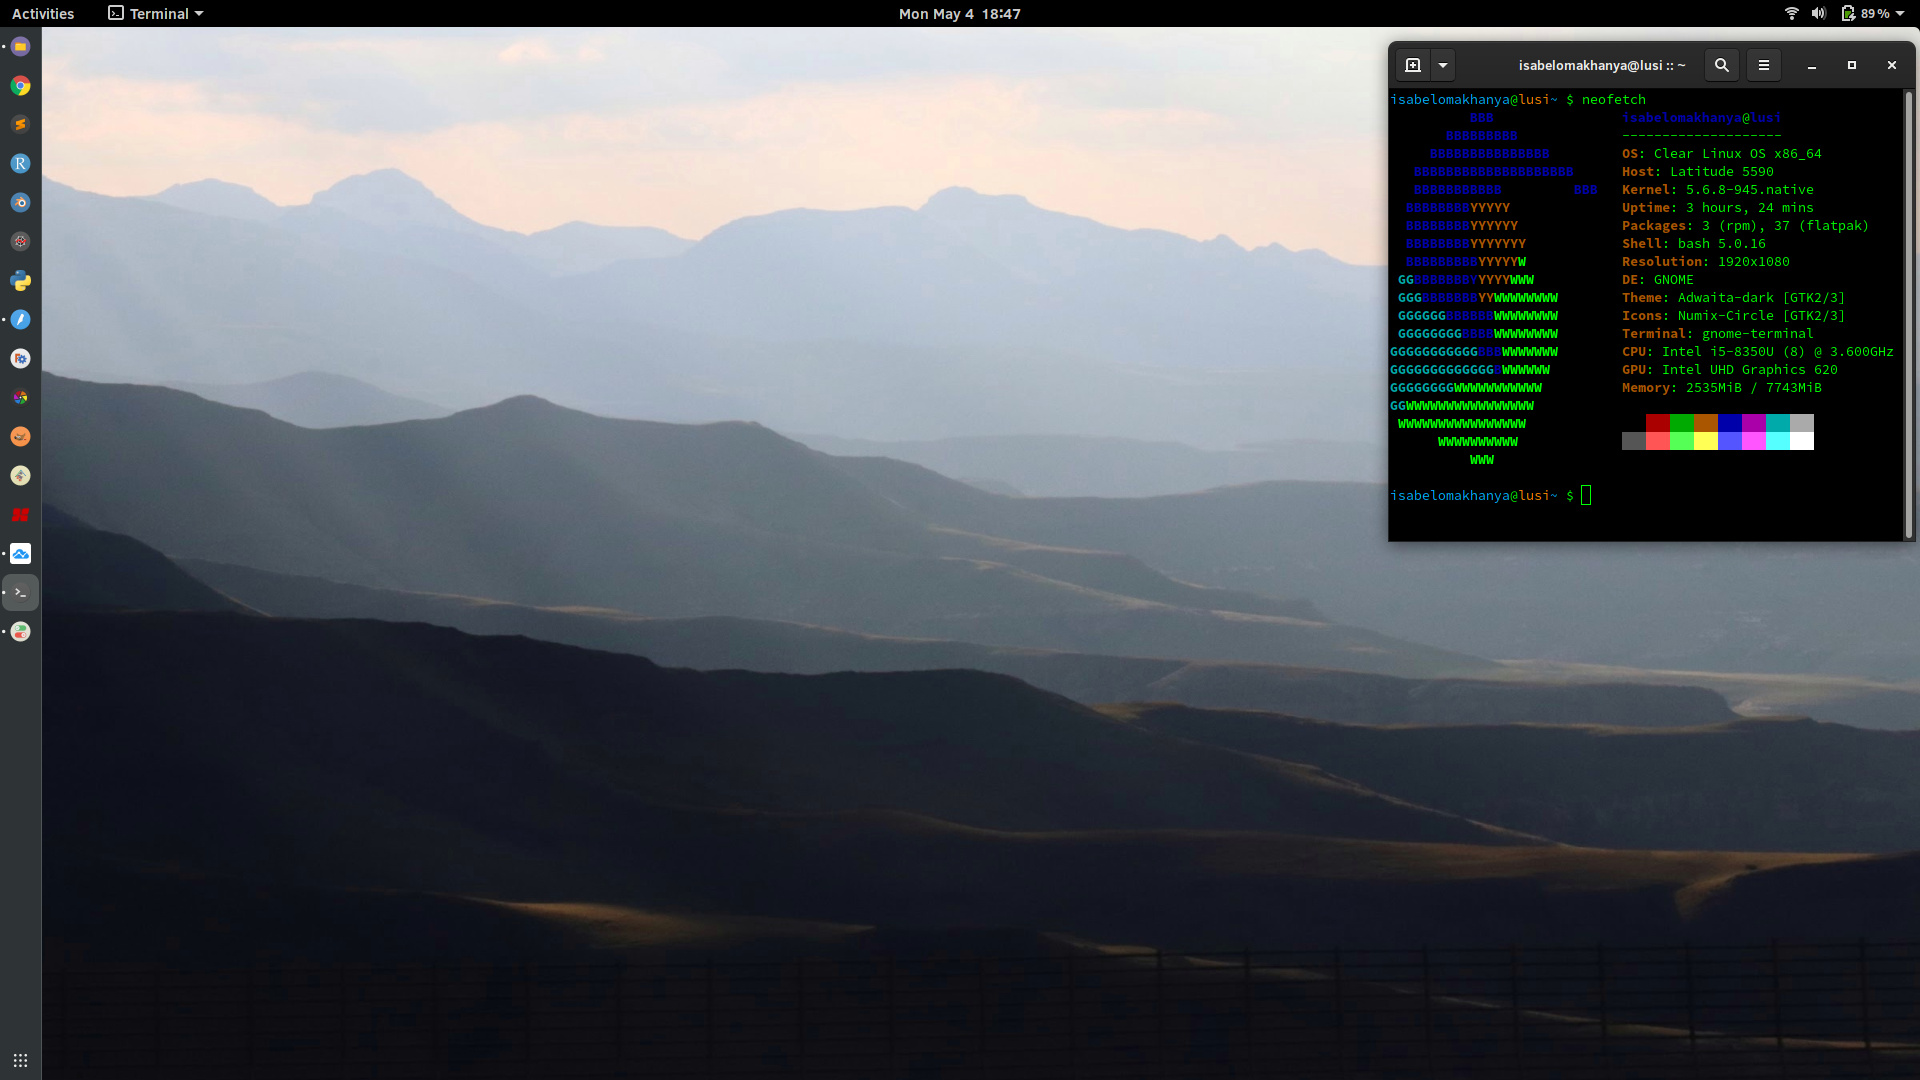Open the clock and calendar menu

point(959,14)
